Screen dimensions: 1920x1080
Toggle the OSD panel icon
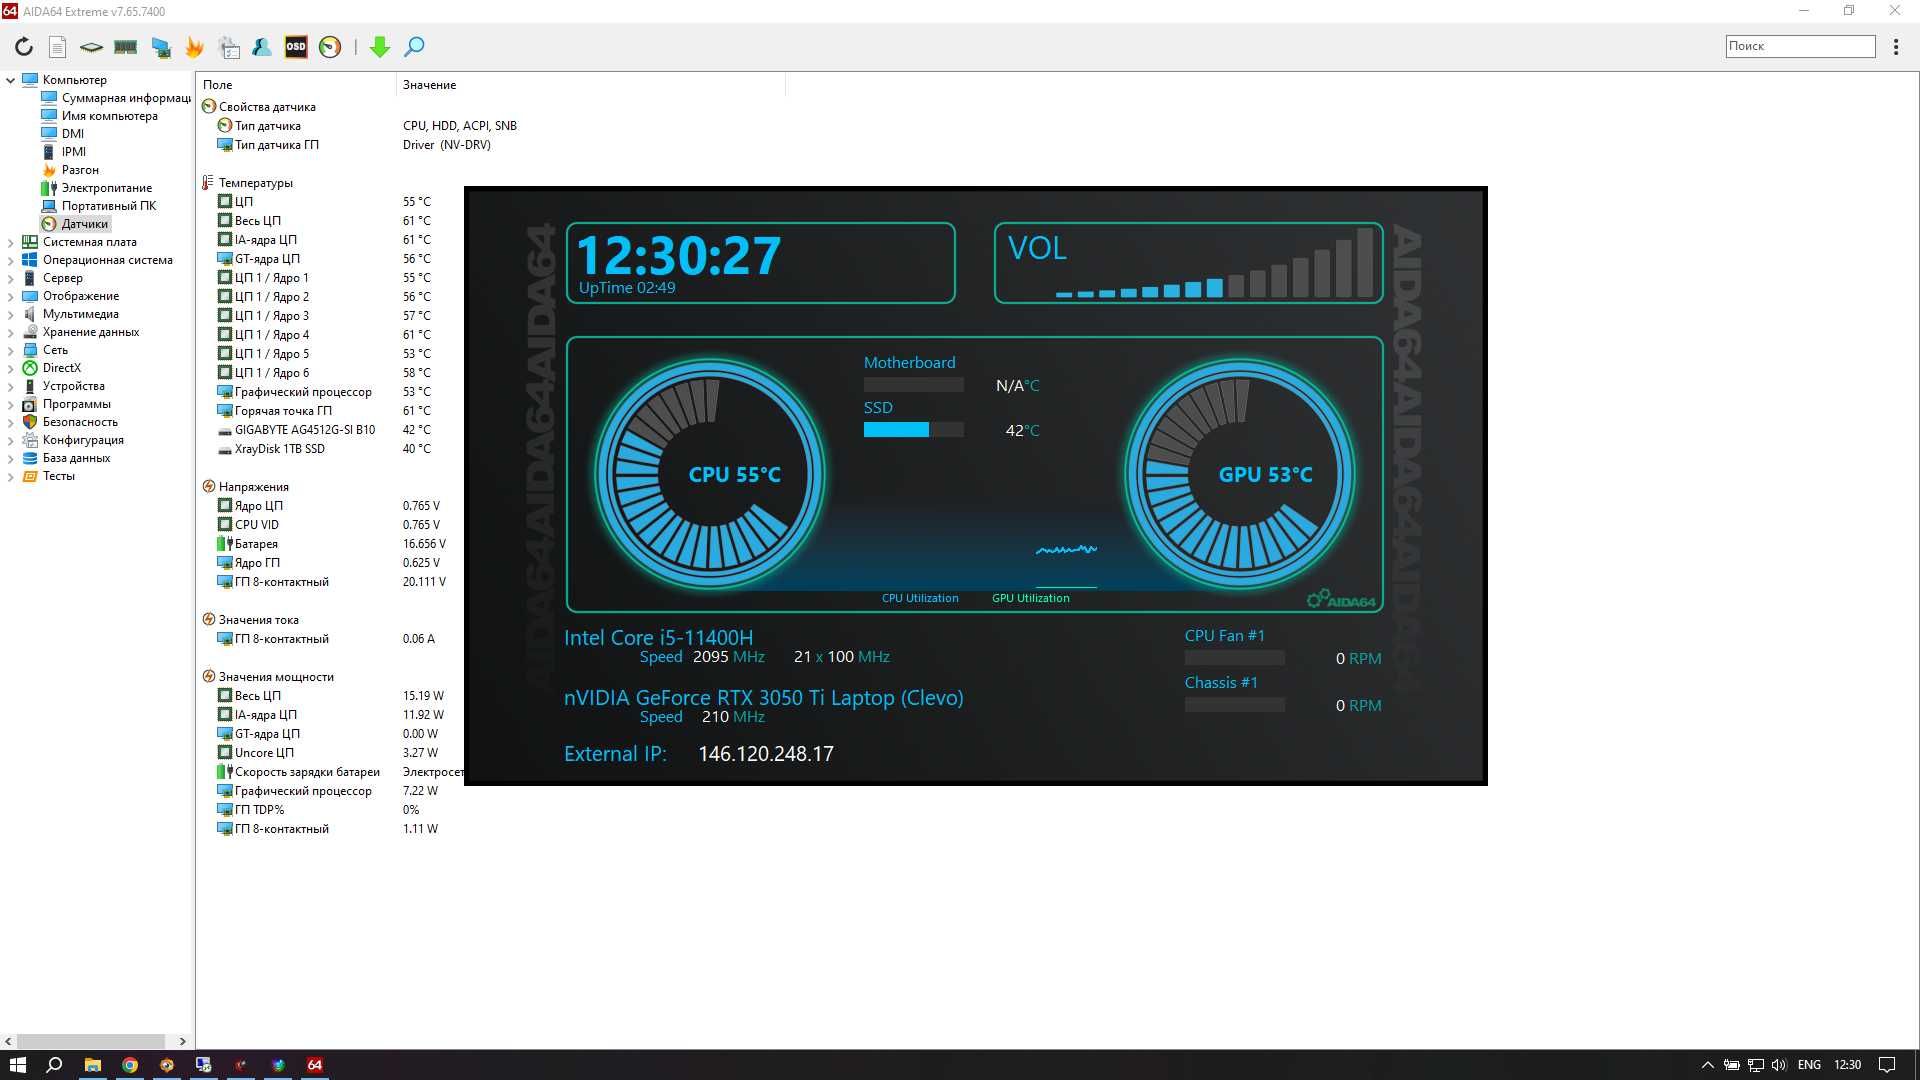click(296, 46)
